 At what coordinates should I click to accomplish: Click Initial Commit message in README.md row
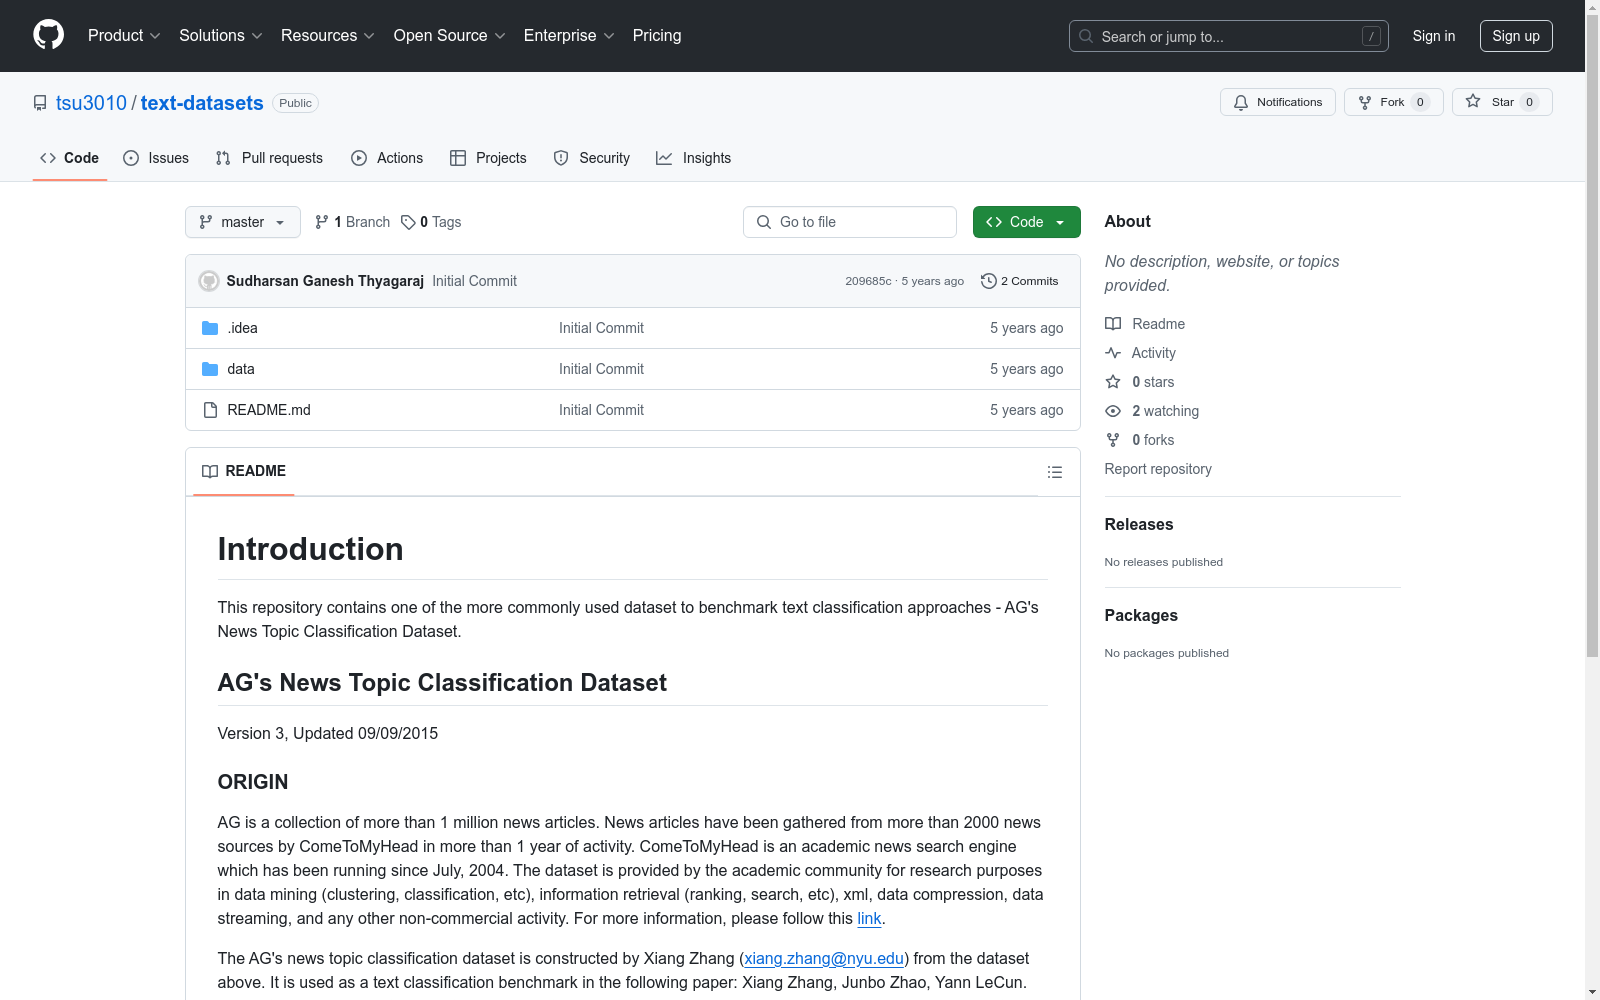(601, 410)
